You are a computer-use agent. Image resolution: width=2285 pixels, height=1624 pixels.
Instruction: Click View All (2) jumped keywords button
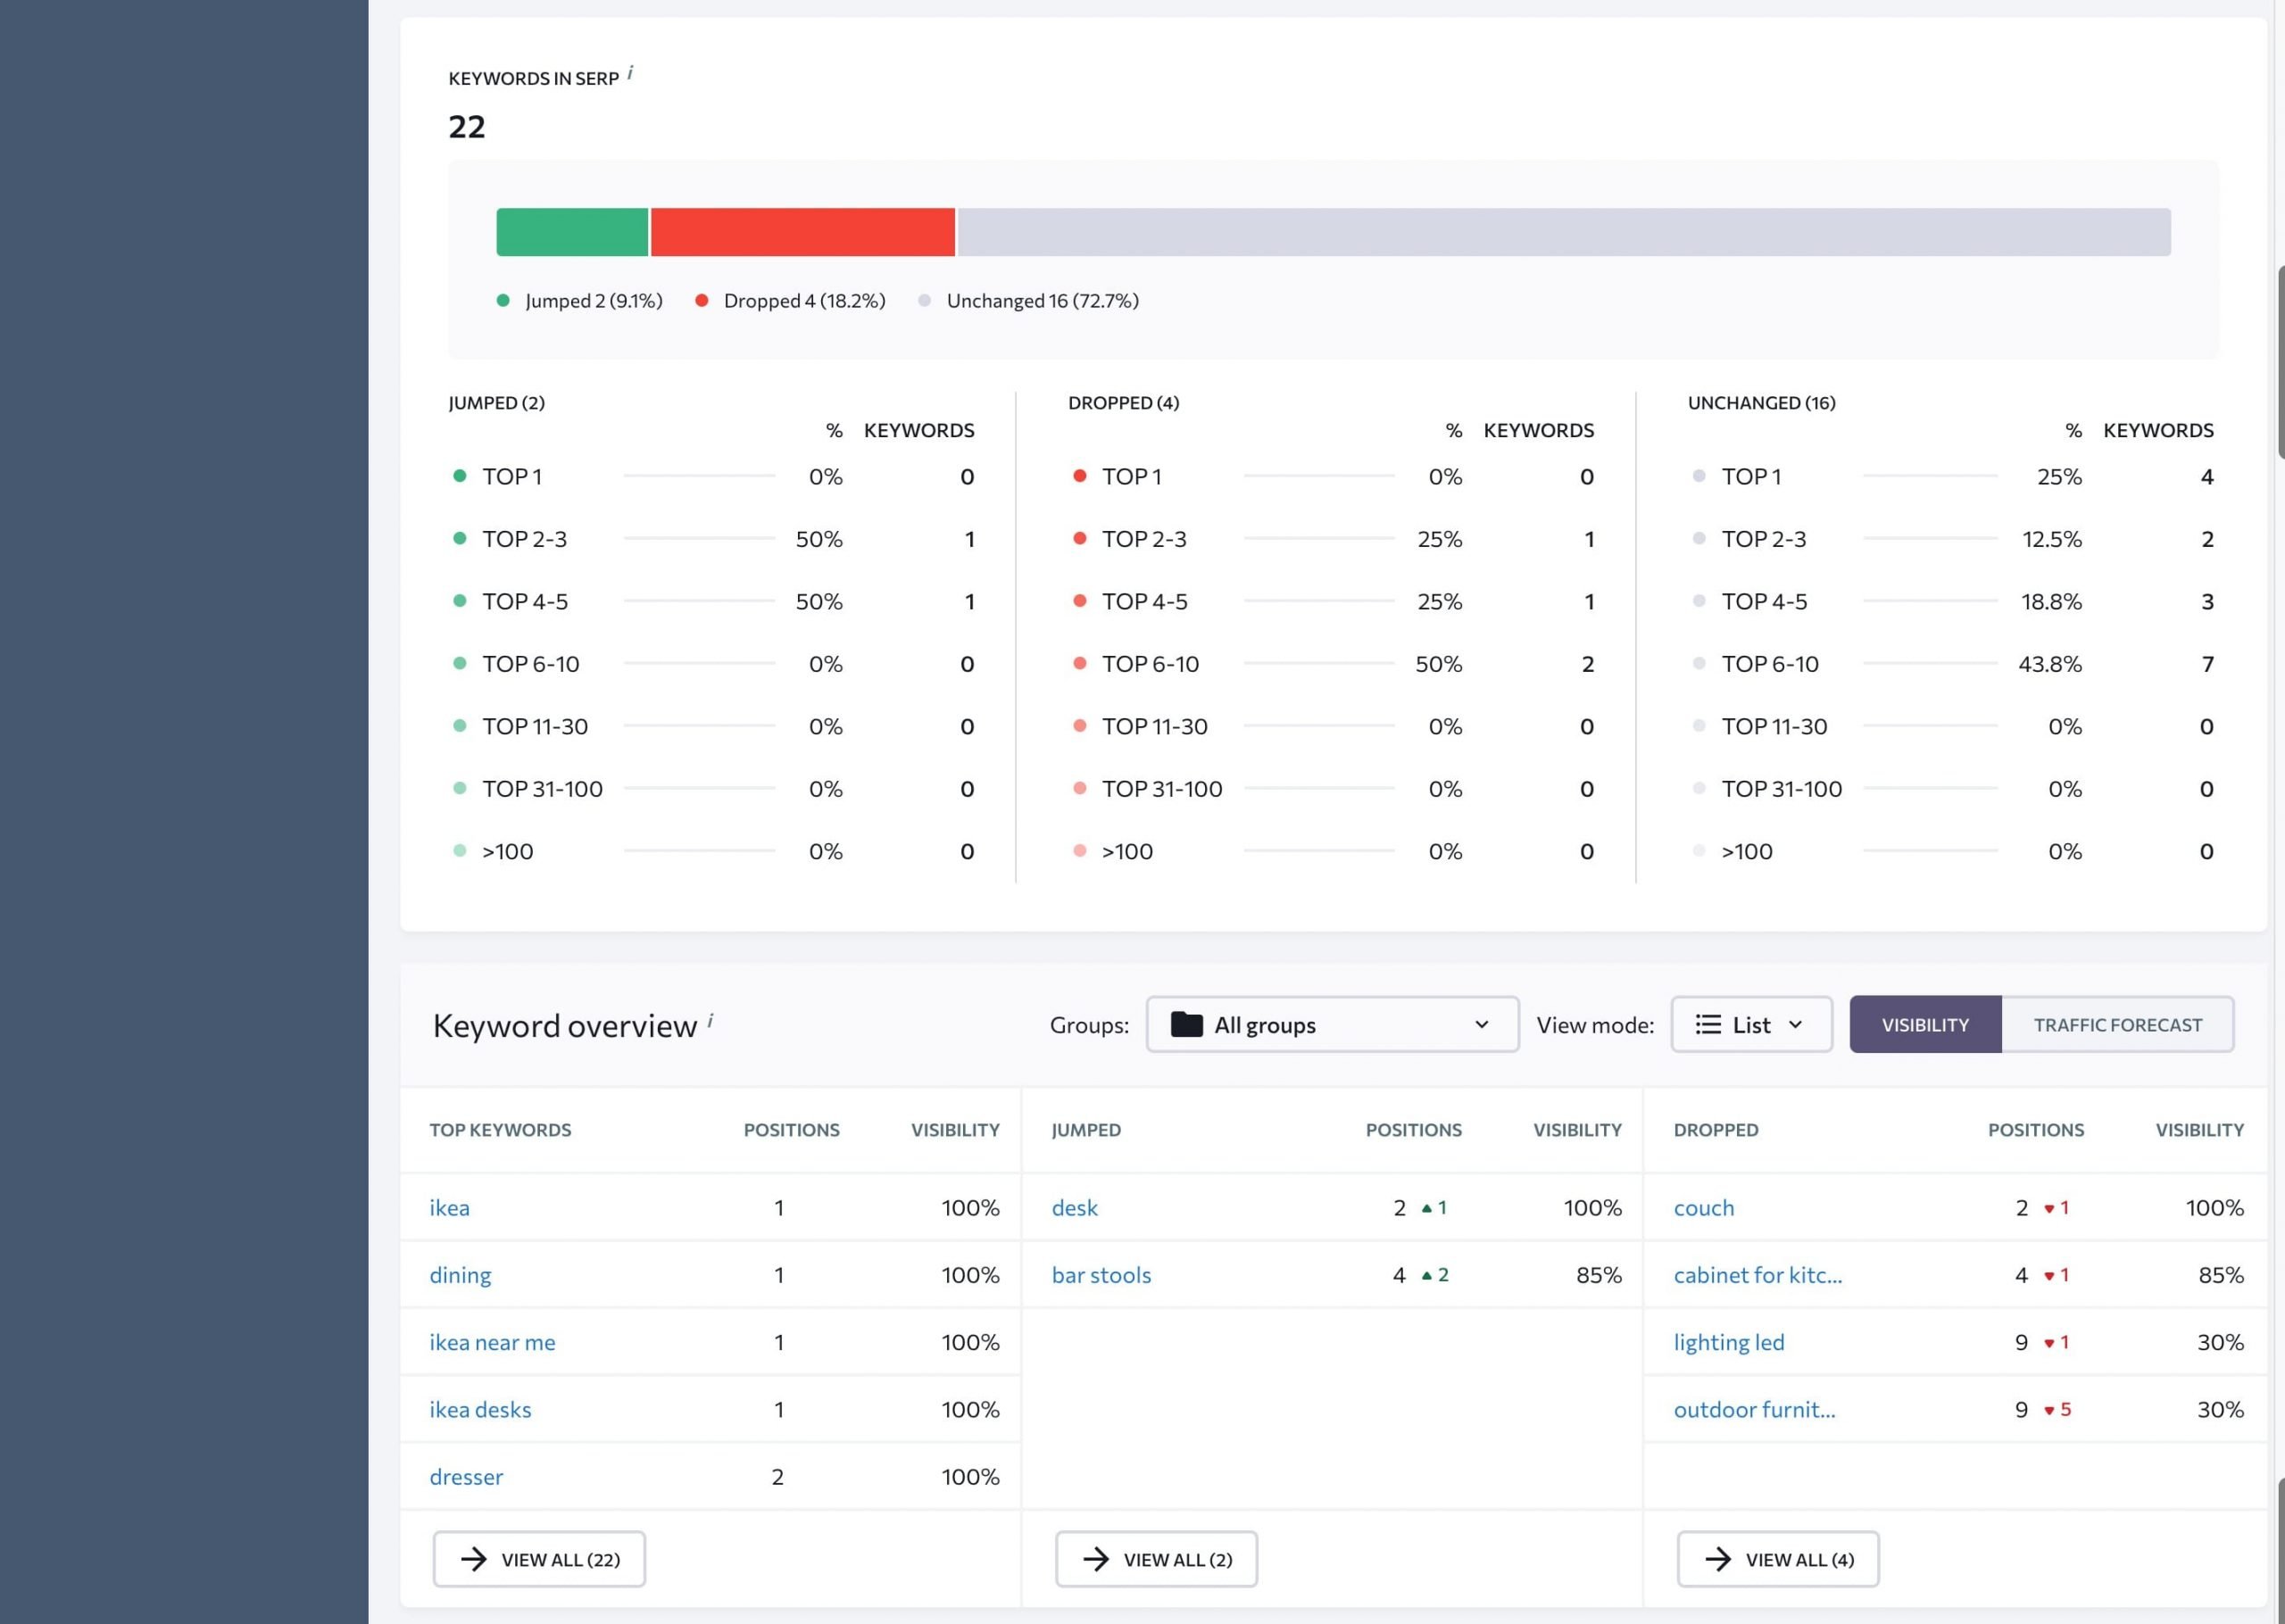tap(1156, 1559)
